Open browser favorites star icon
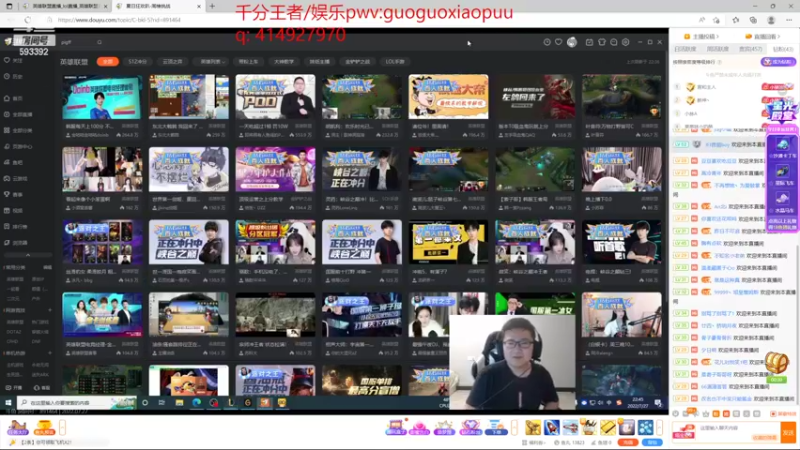Viewport: 800px width, 450px height. [x=735, y=20]
